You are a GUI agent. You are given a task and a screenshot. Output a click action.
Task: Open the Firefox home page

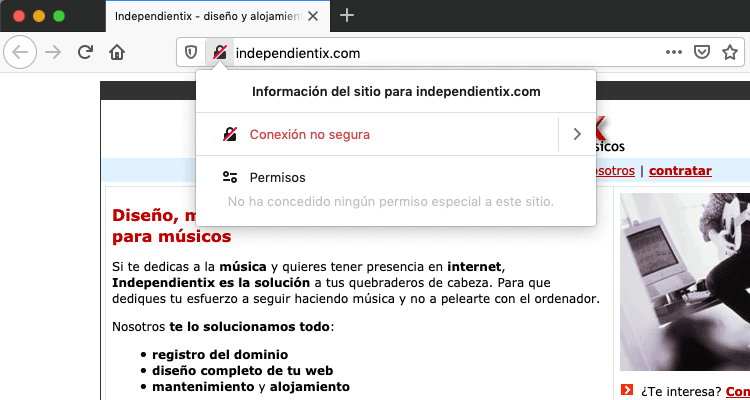117,52
